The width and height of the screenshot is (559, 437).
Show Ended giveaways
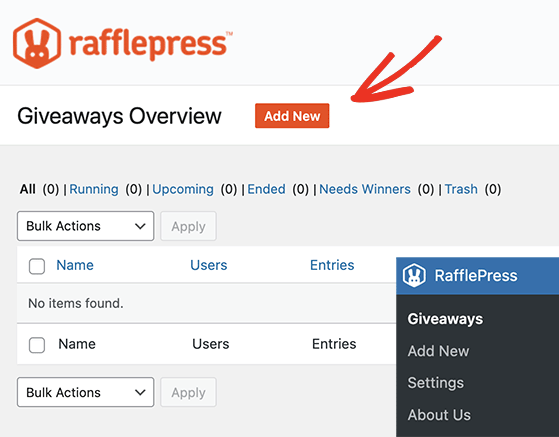coord(266,189)
